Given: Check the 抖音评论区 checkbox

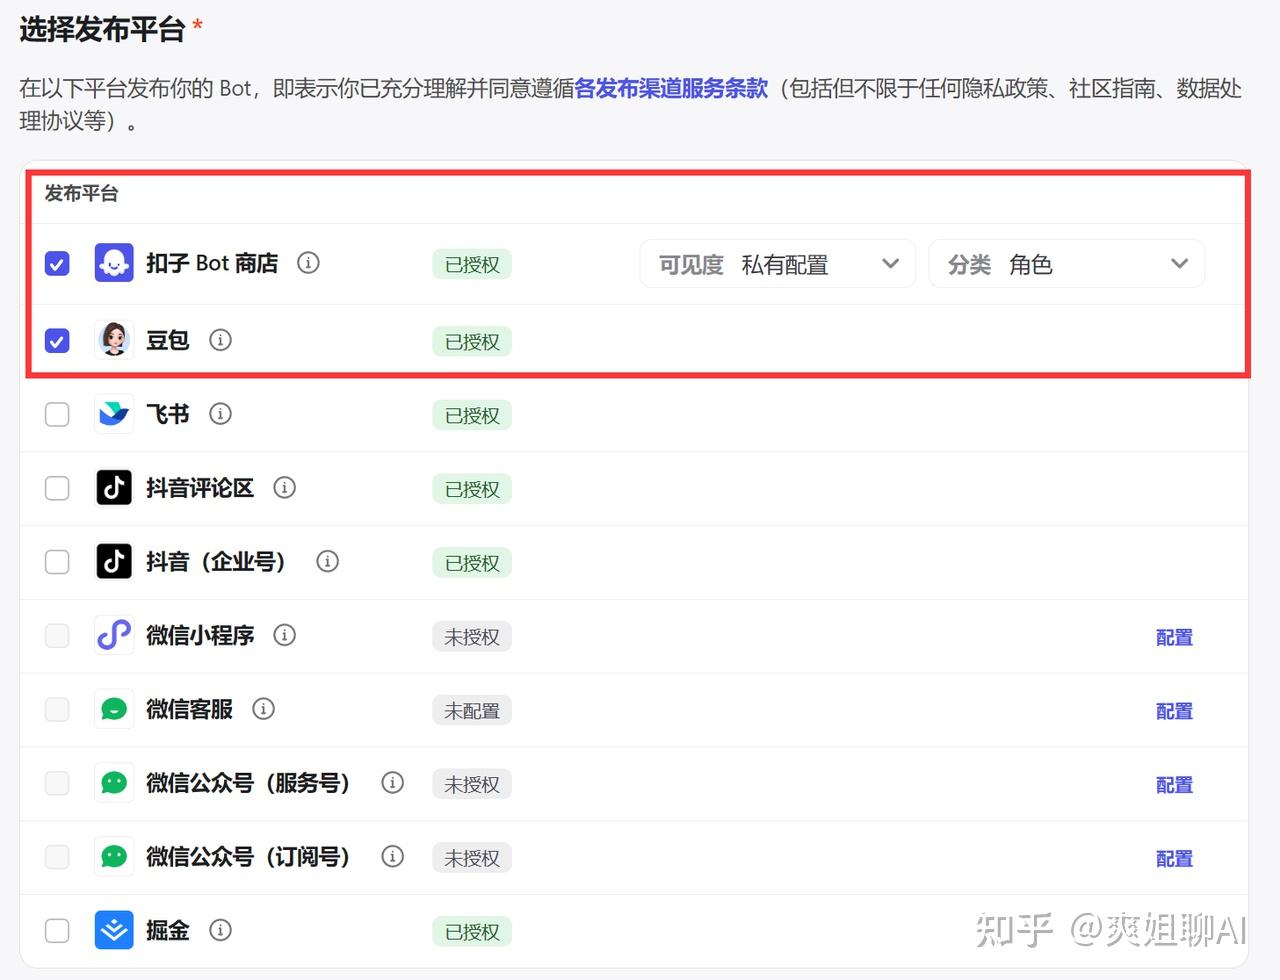Looking at the screenshot, I should click(x=57, y=488).
